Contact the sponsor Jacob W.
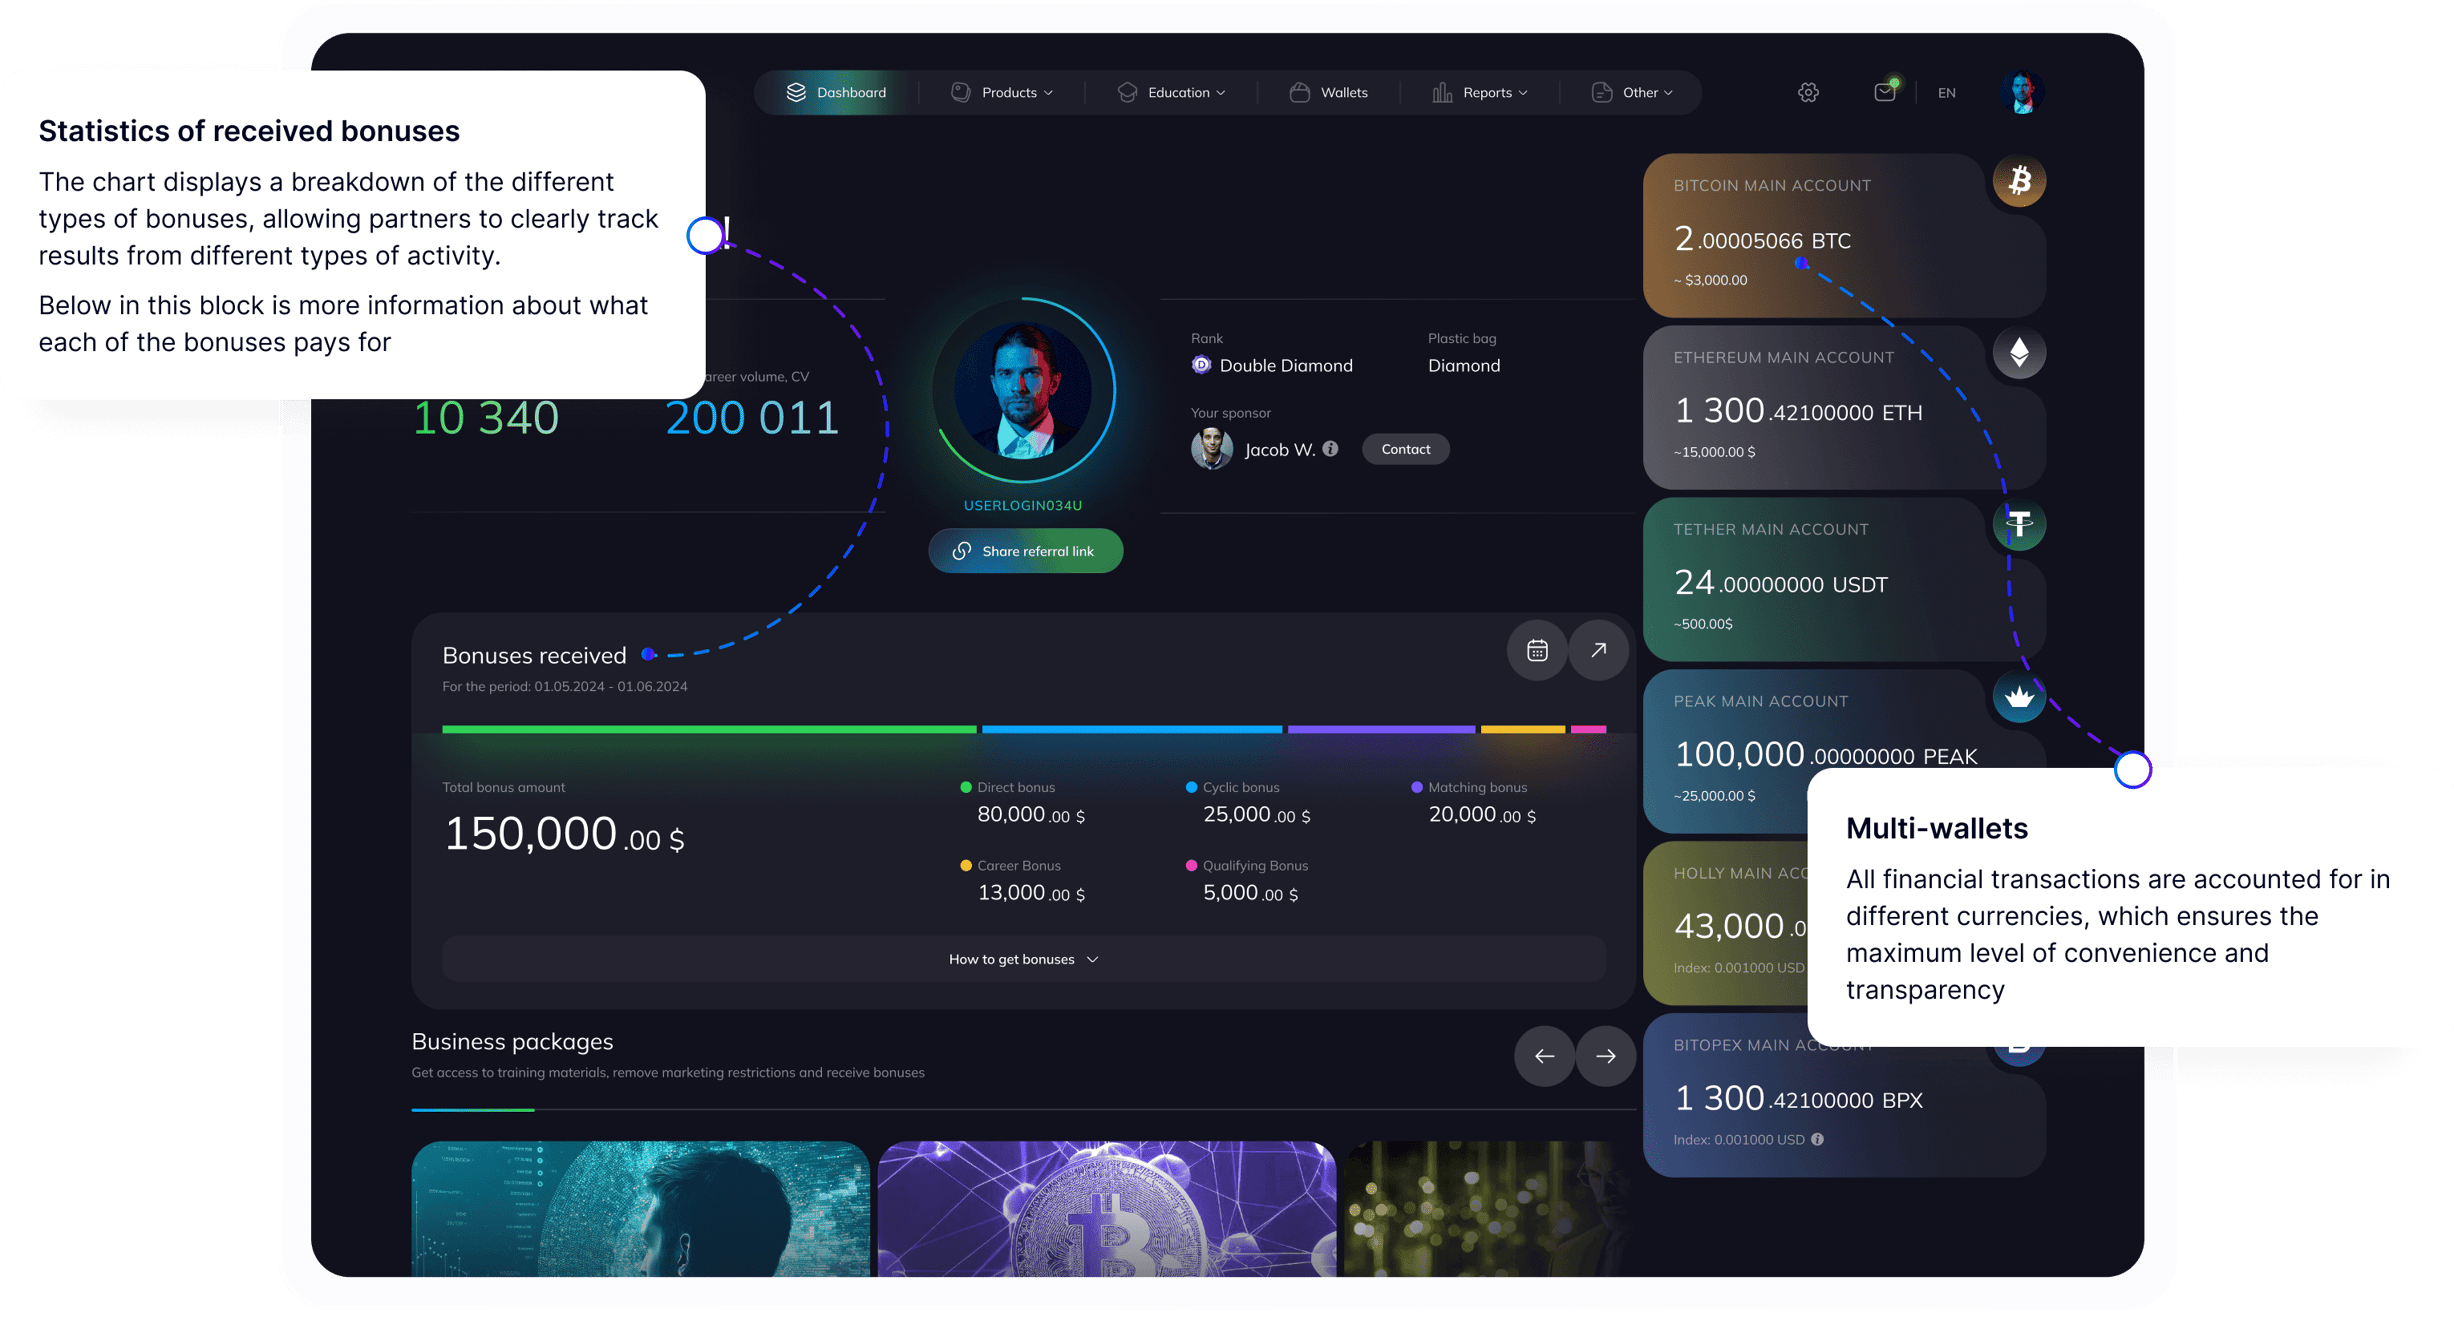2454x1329 pixels. 1405,449
